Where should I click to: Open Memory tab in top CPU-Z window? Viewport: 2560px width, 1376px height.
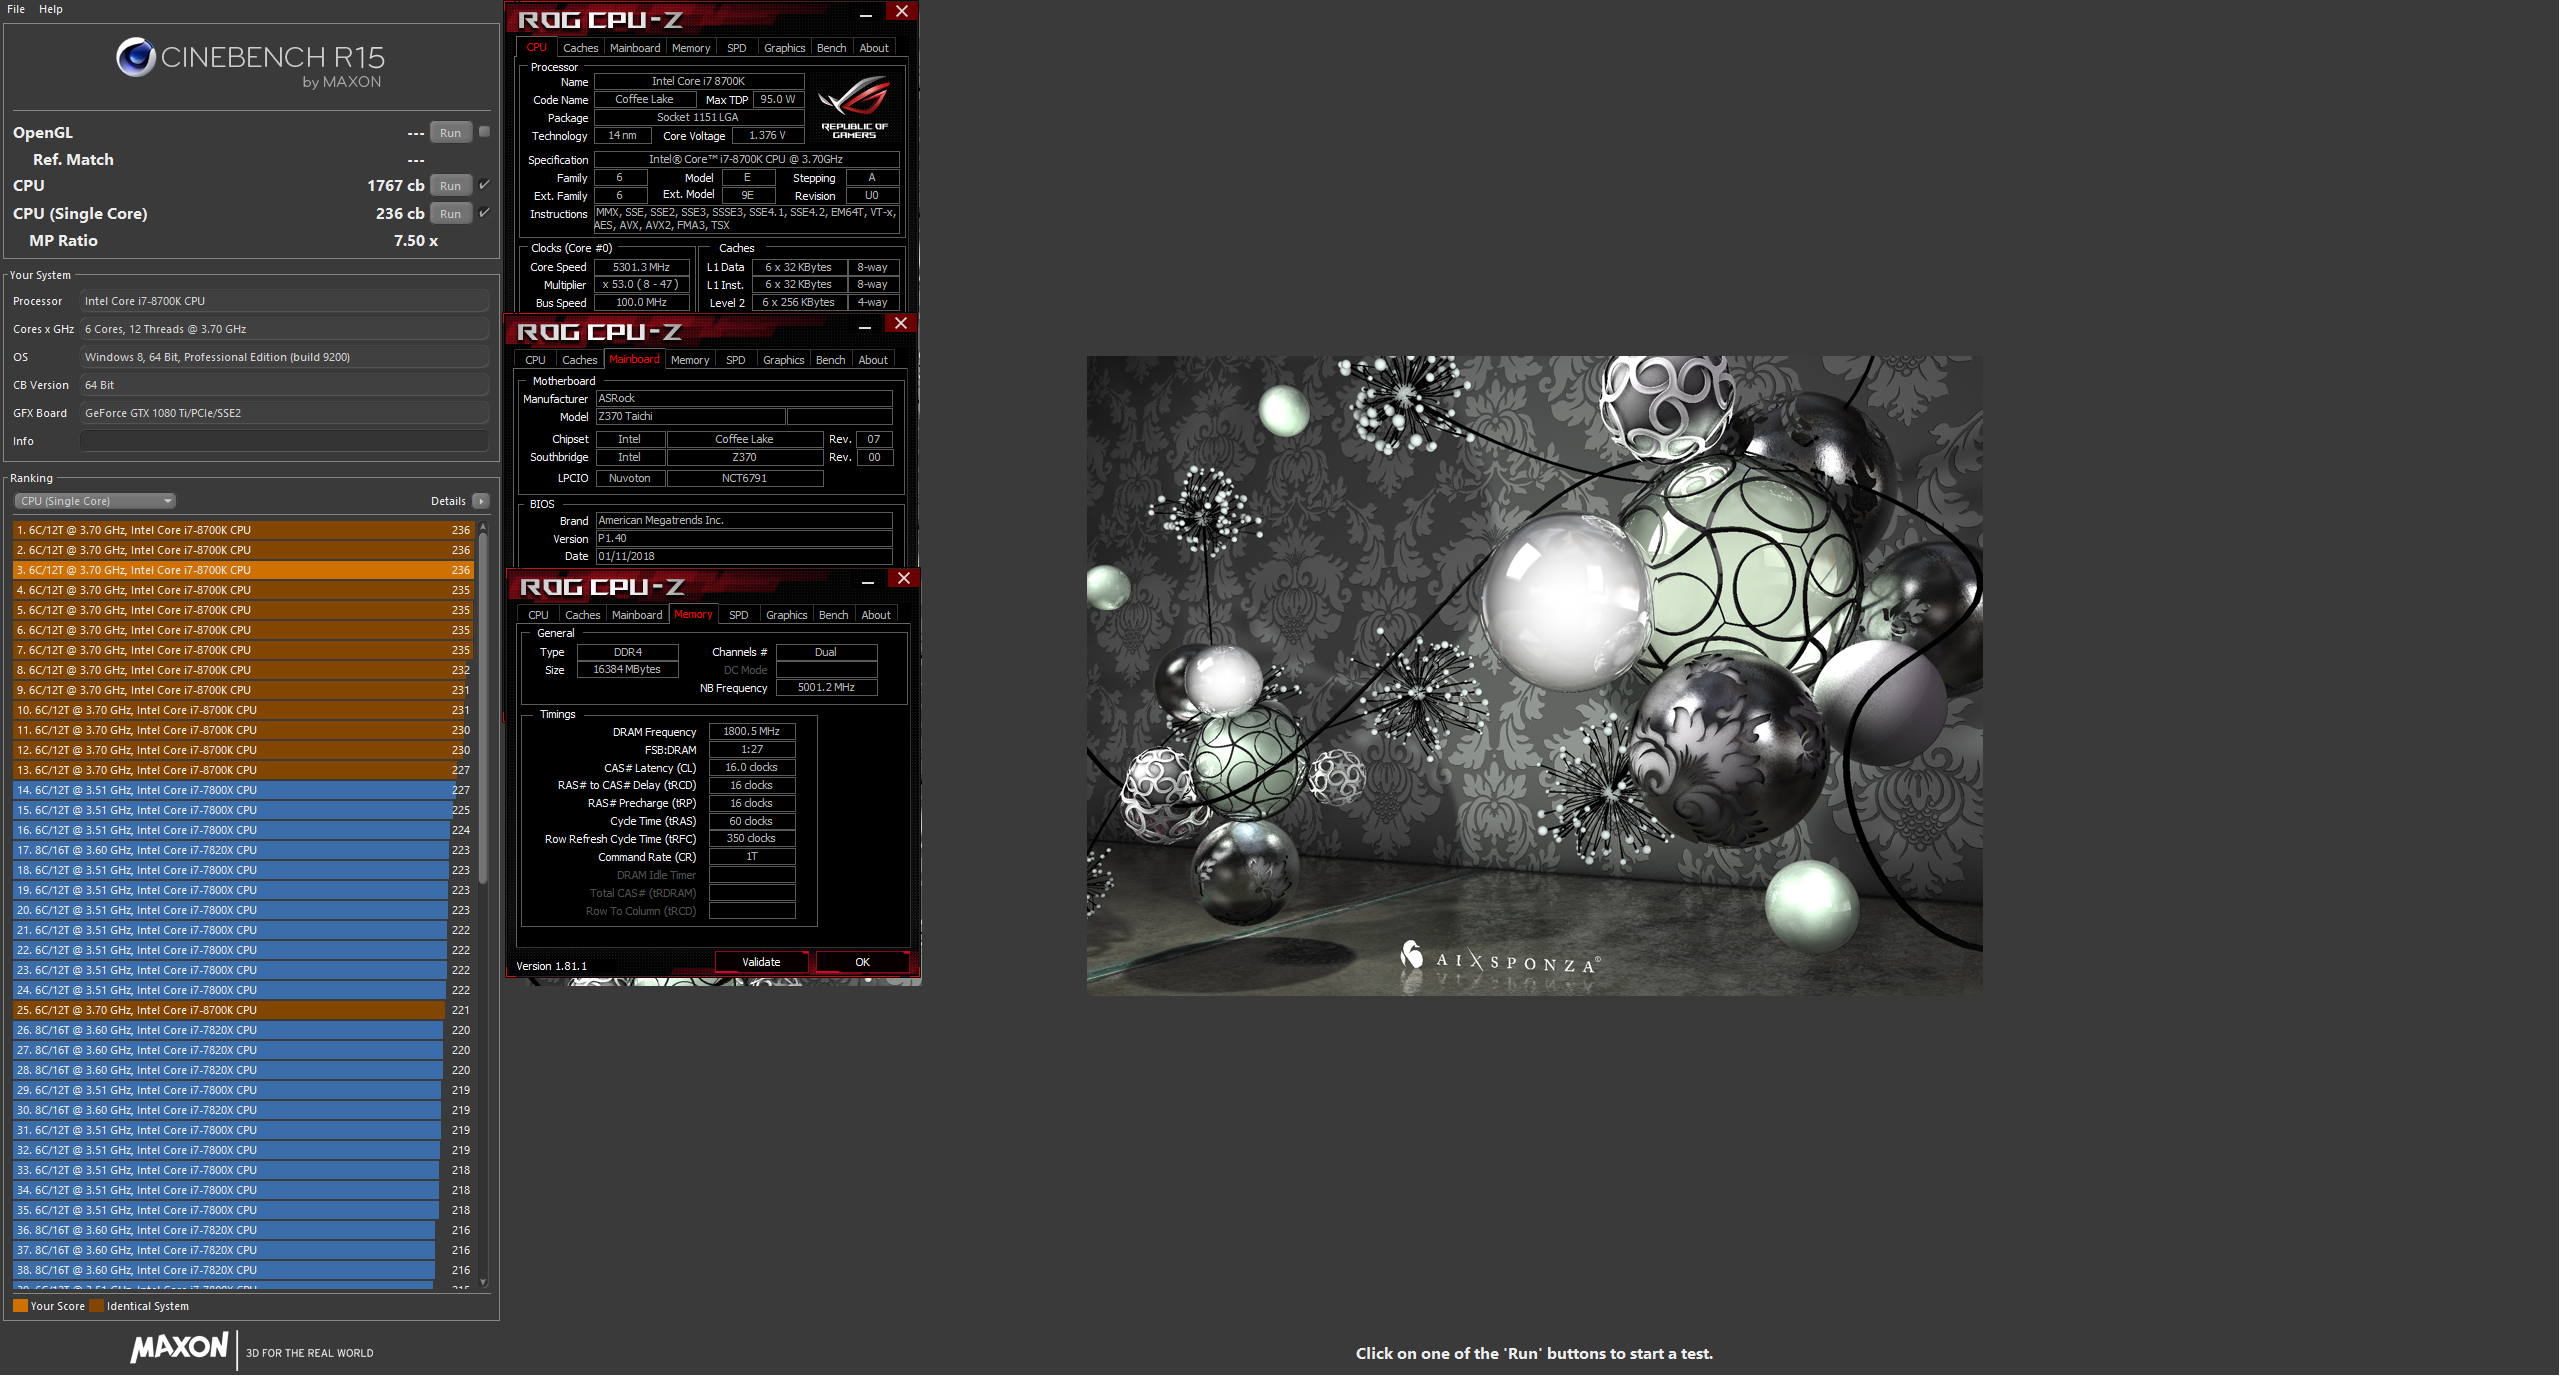point(691,48)
